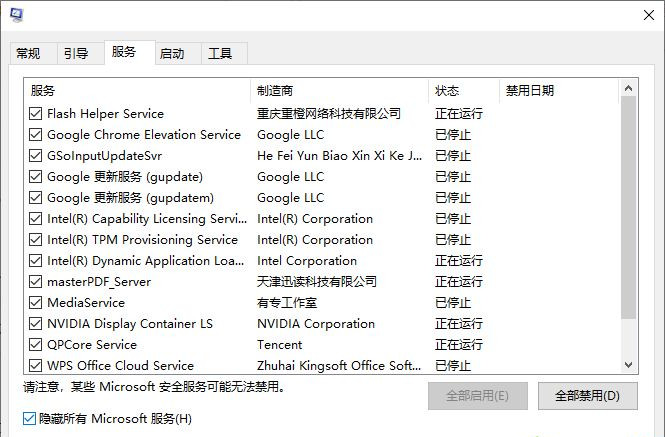This screenshot has height=437, width=665.
Task: Toggle the GSoInputUpdateSvr service checkbox
Action: 37,156
